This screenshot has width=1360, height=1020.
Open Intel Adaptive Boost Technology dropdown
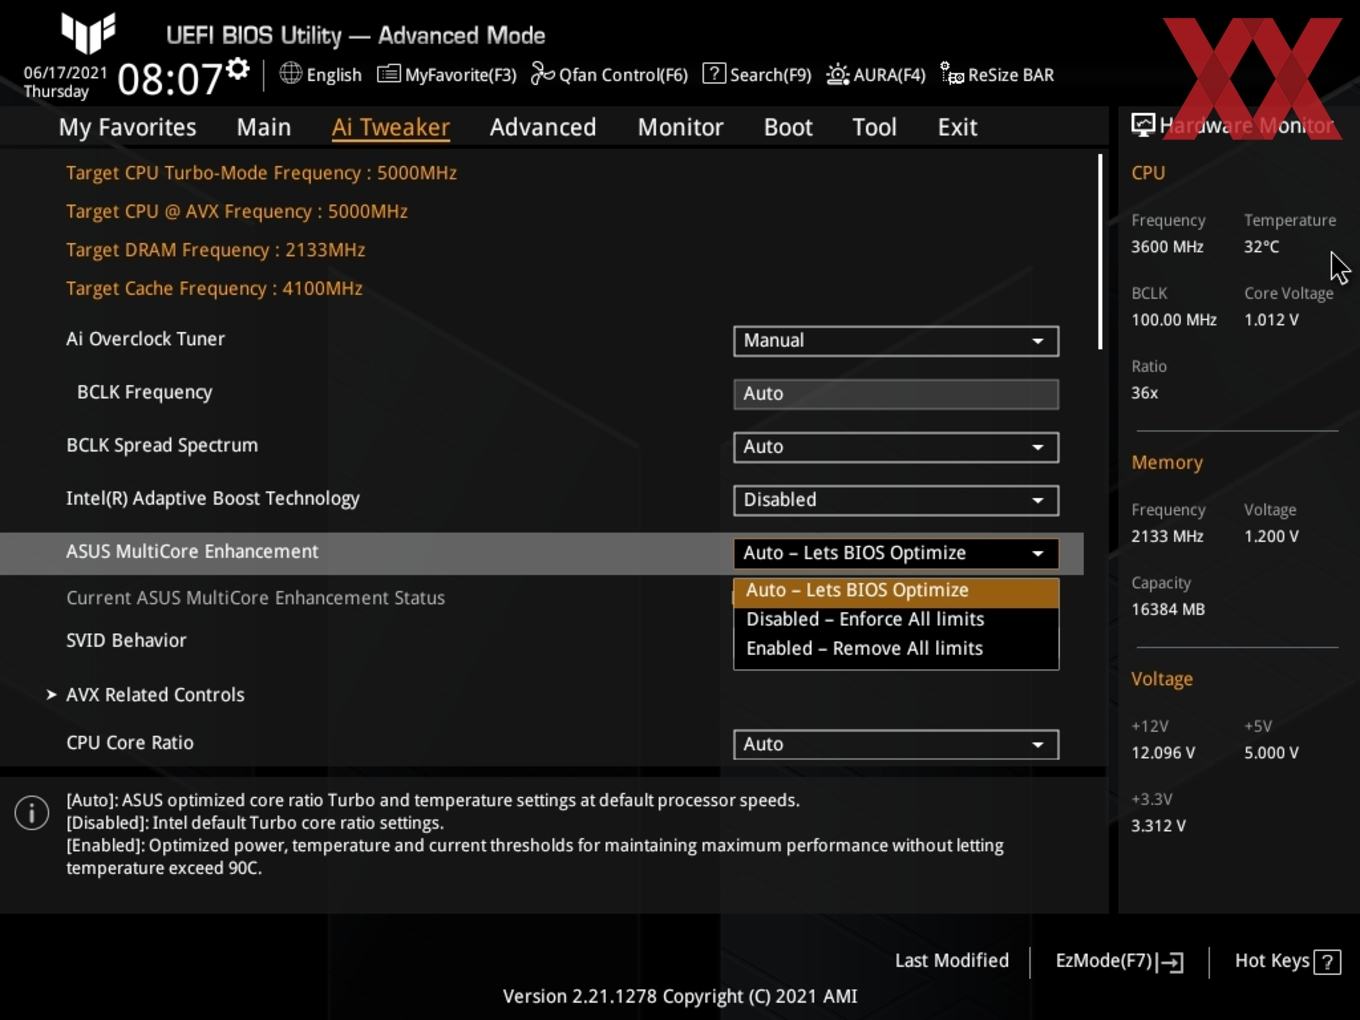click(896, 500)
